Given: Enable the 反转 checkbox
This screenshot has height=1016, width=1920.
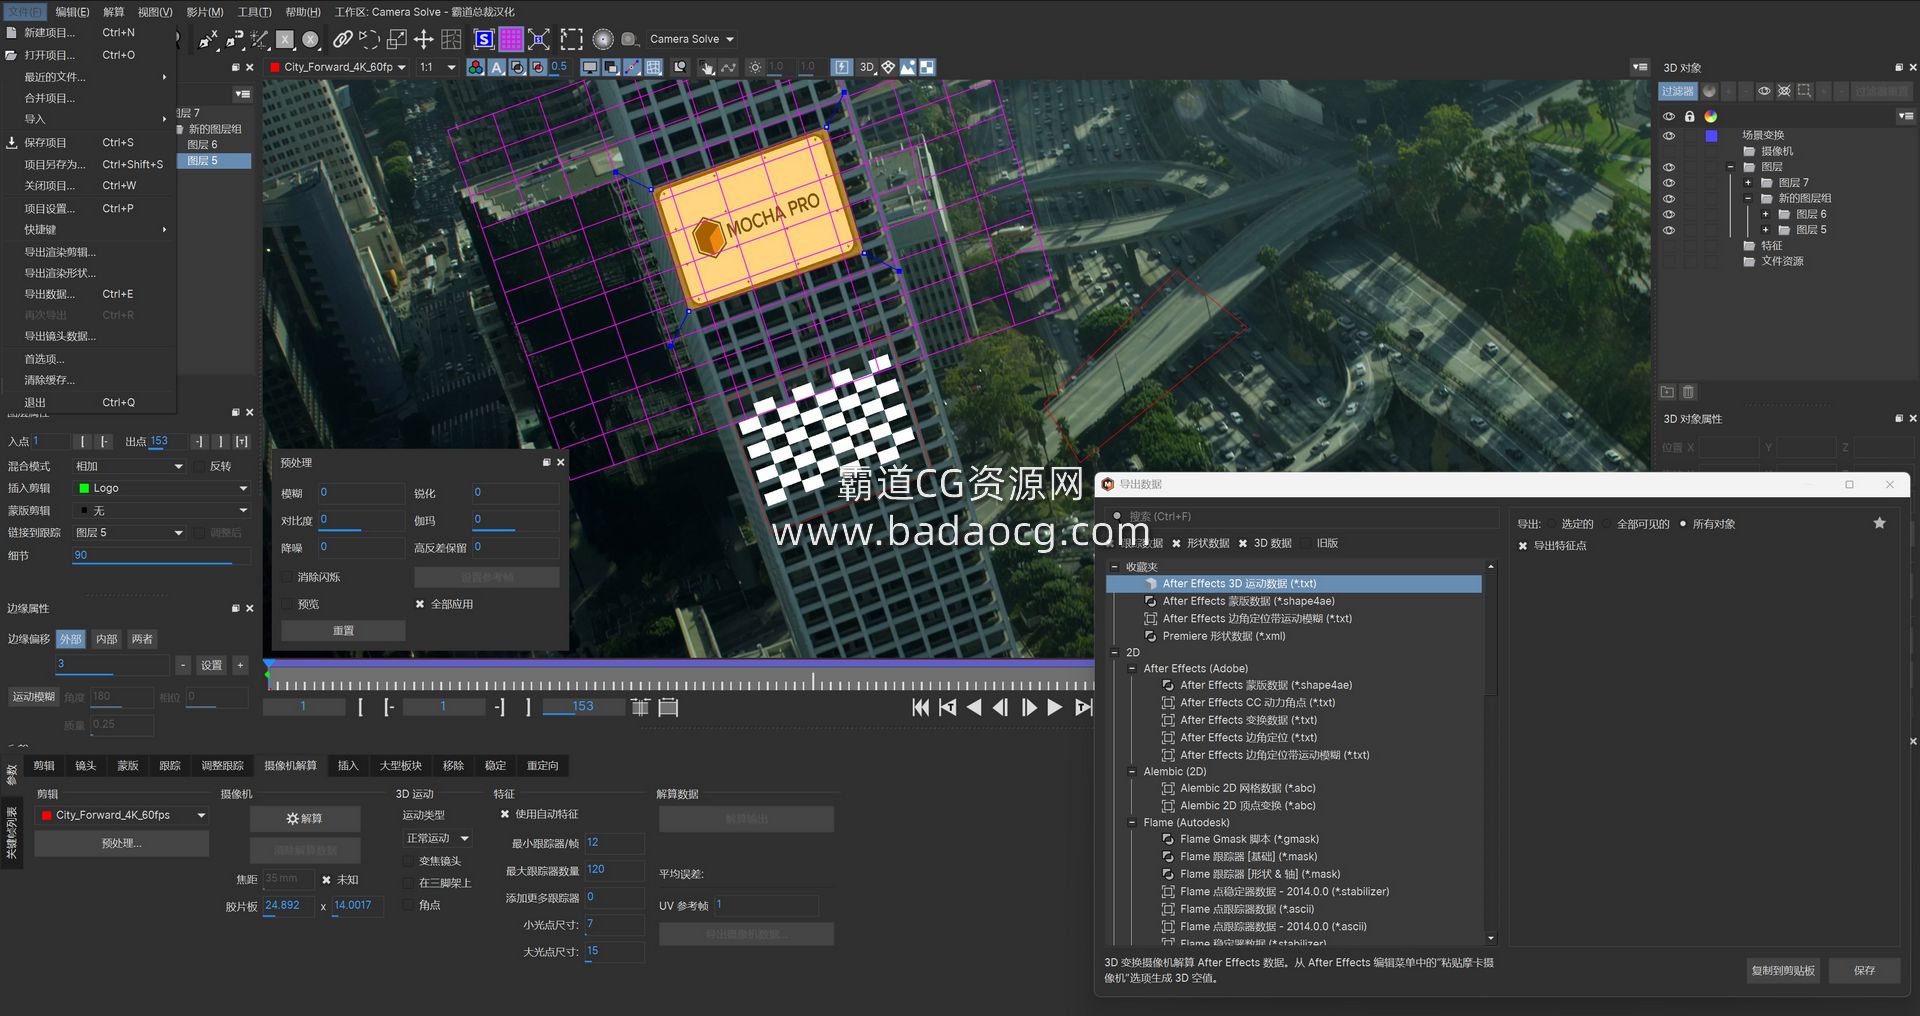Looking at the screenshot, I should pos(200,466).
